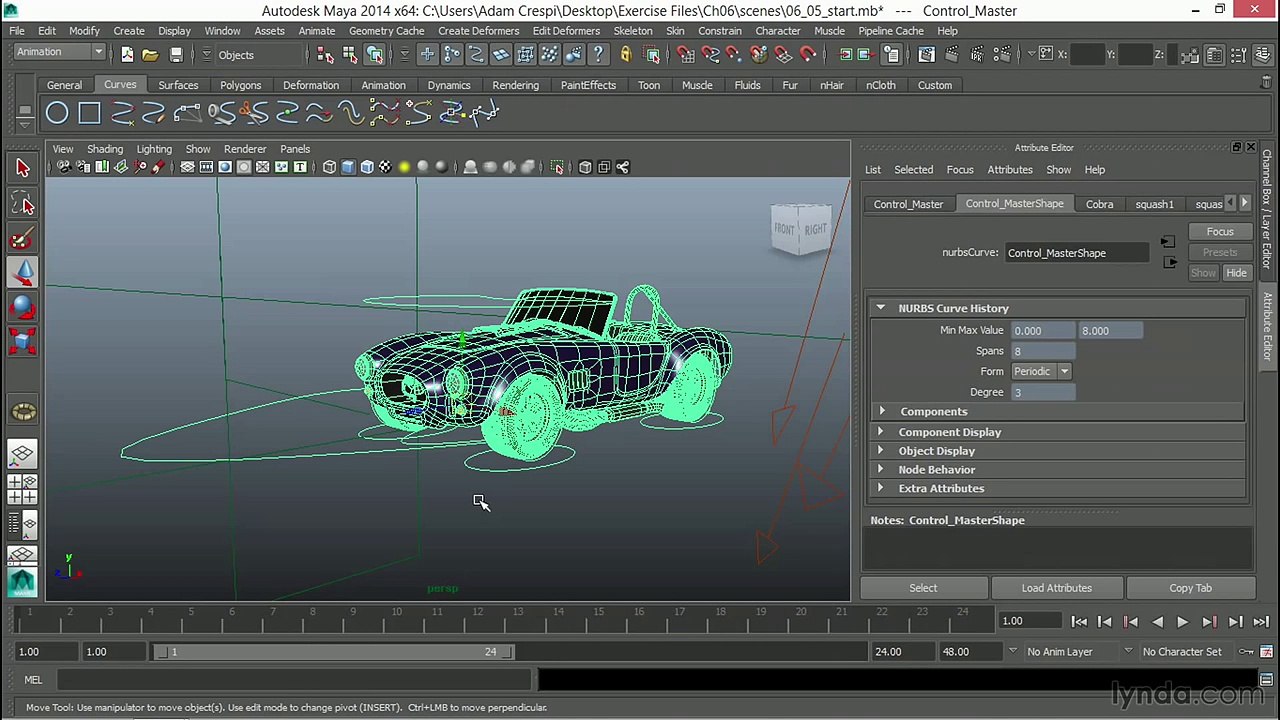Switch to the Cobra attribute tab

tap(1099, 204)
